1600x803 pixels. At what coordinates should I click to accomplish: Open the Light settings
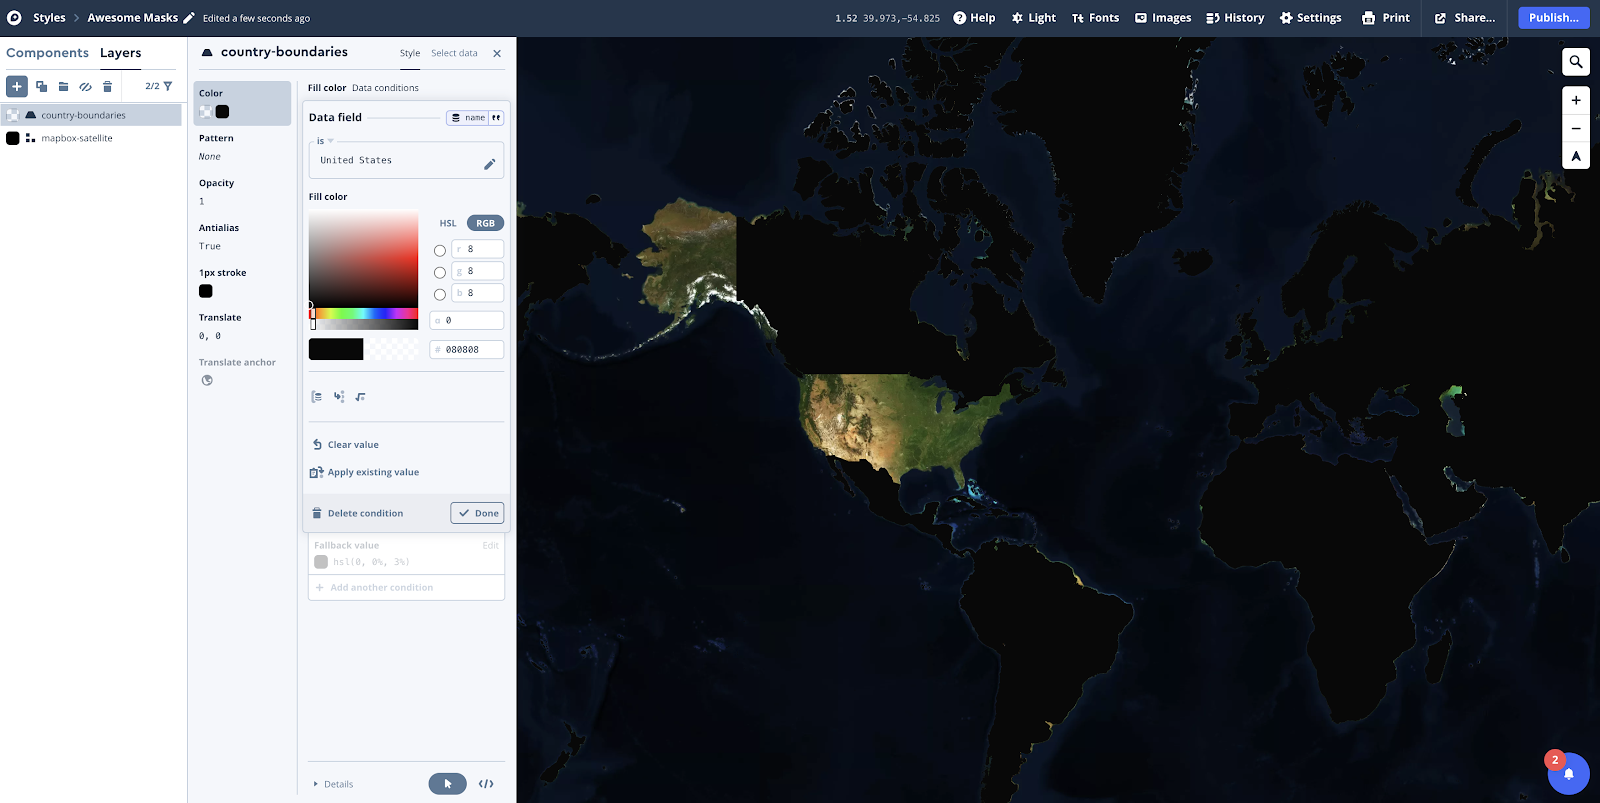1033,18
